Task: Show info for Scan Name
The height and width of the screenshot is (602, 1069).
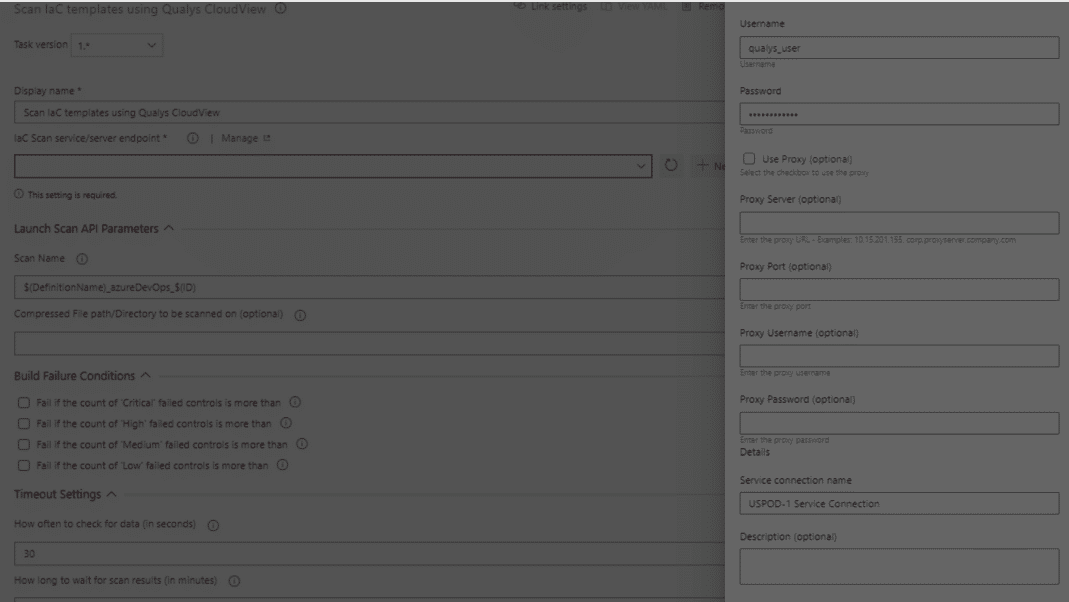Action: click(82, 259)
